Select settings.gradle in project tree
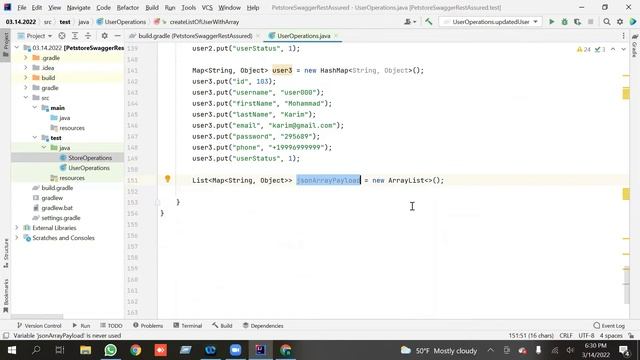Screen dimensions: 640x360 (61, 218)
